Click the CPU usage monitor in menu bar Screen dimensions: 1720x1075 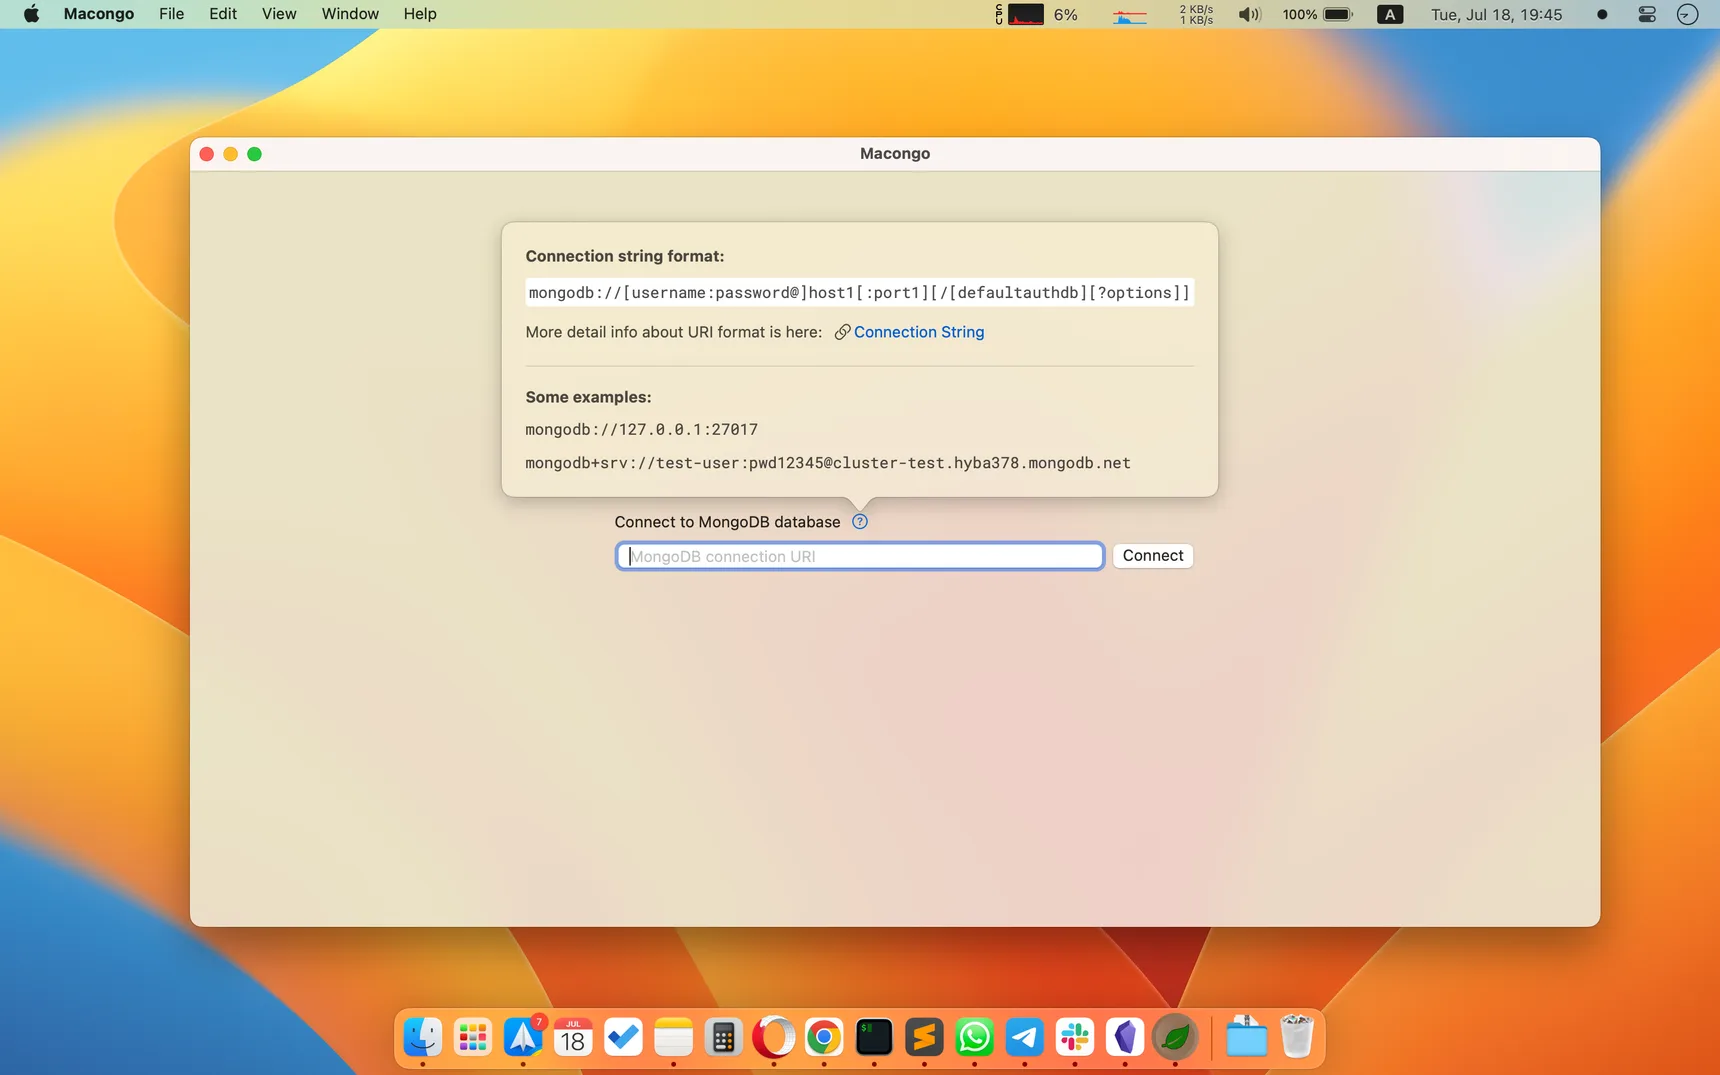1037,14
